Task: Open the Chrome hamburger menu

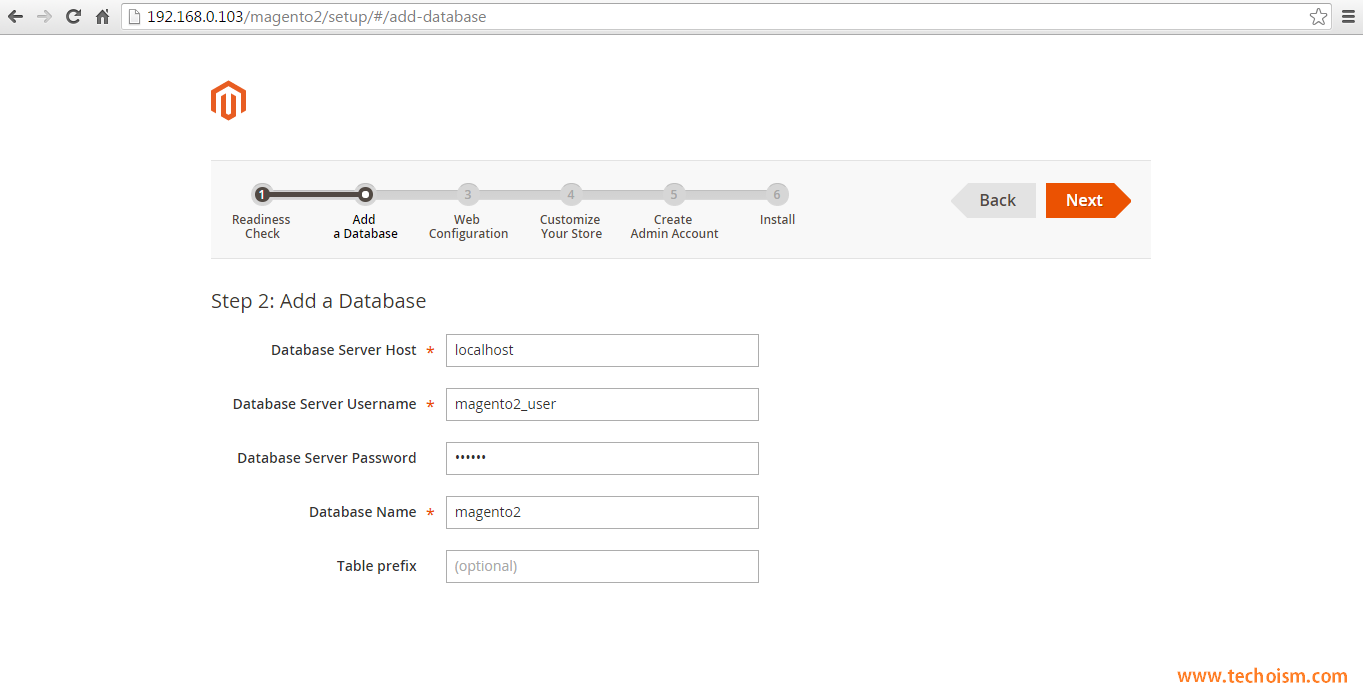Action: tap(1348, 17)
